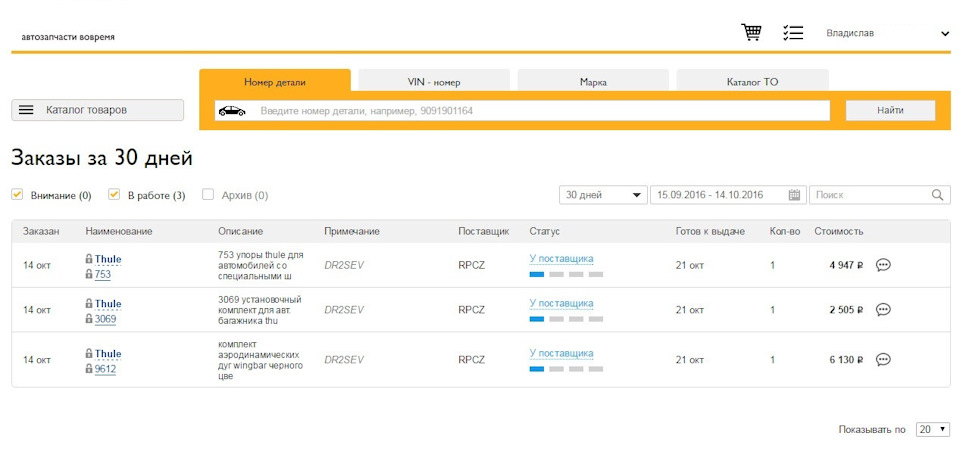Open the Каталог товаров button

pyautogui.click(x=97, y=110)
